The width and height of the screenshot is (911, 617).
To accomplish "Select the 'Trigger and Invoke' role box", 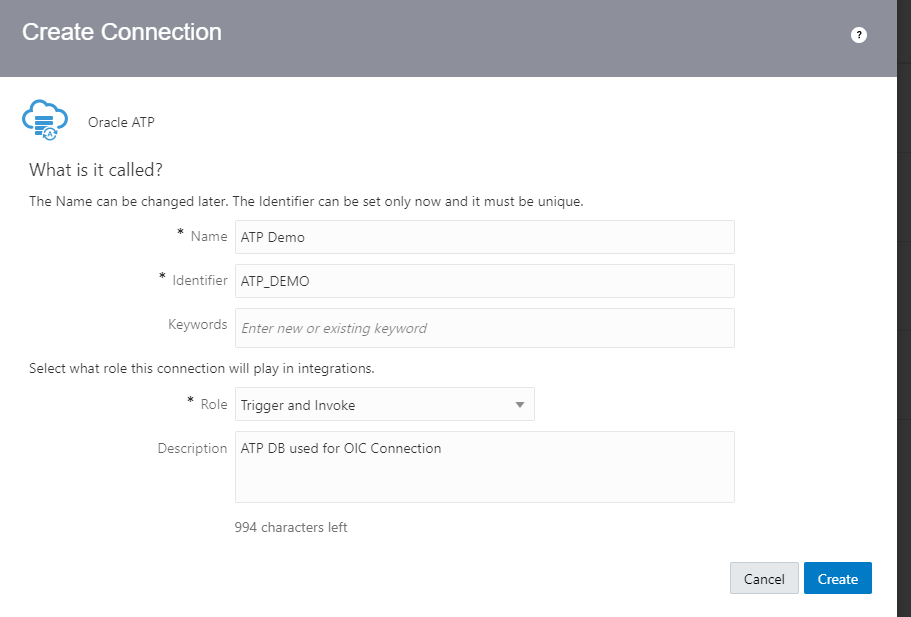I will tap(375, 405).
